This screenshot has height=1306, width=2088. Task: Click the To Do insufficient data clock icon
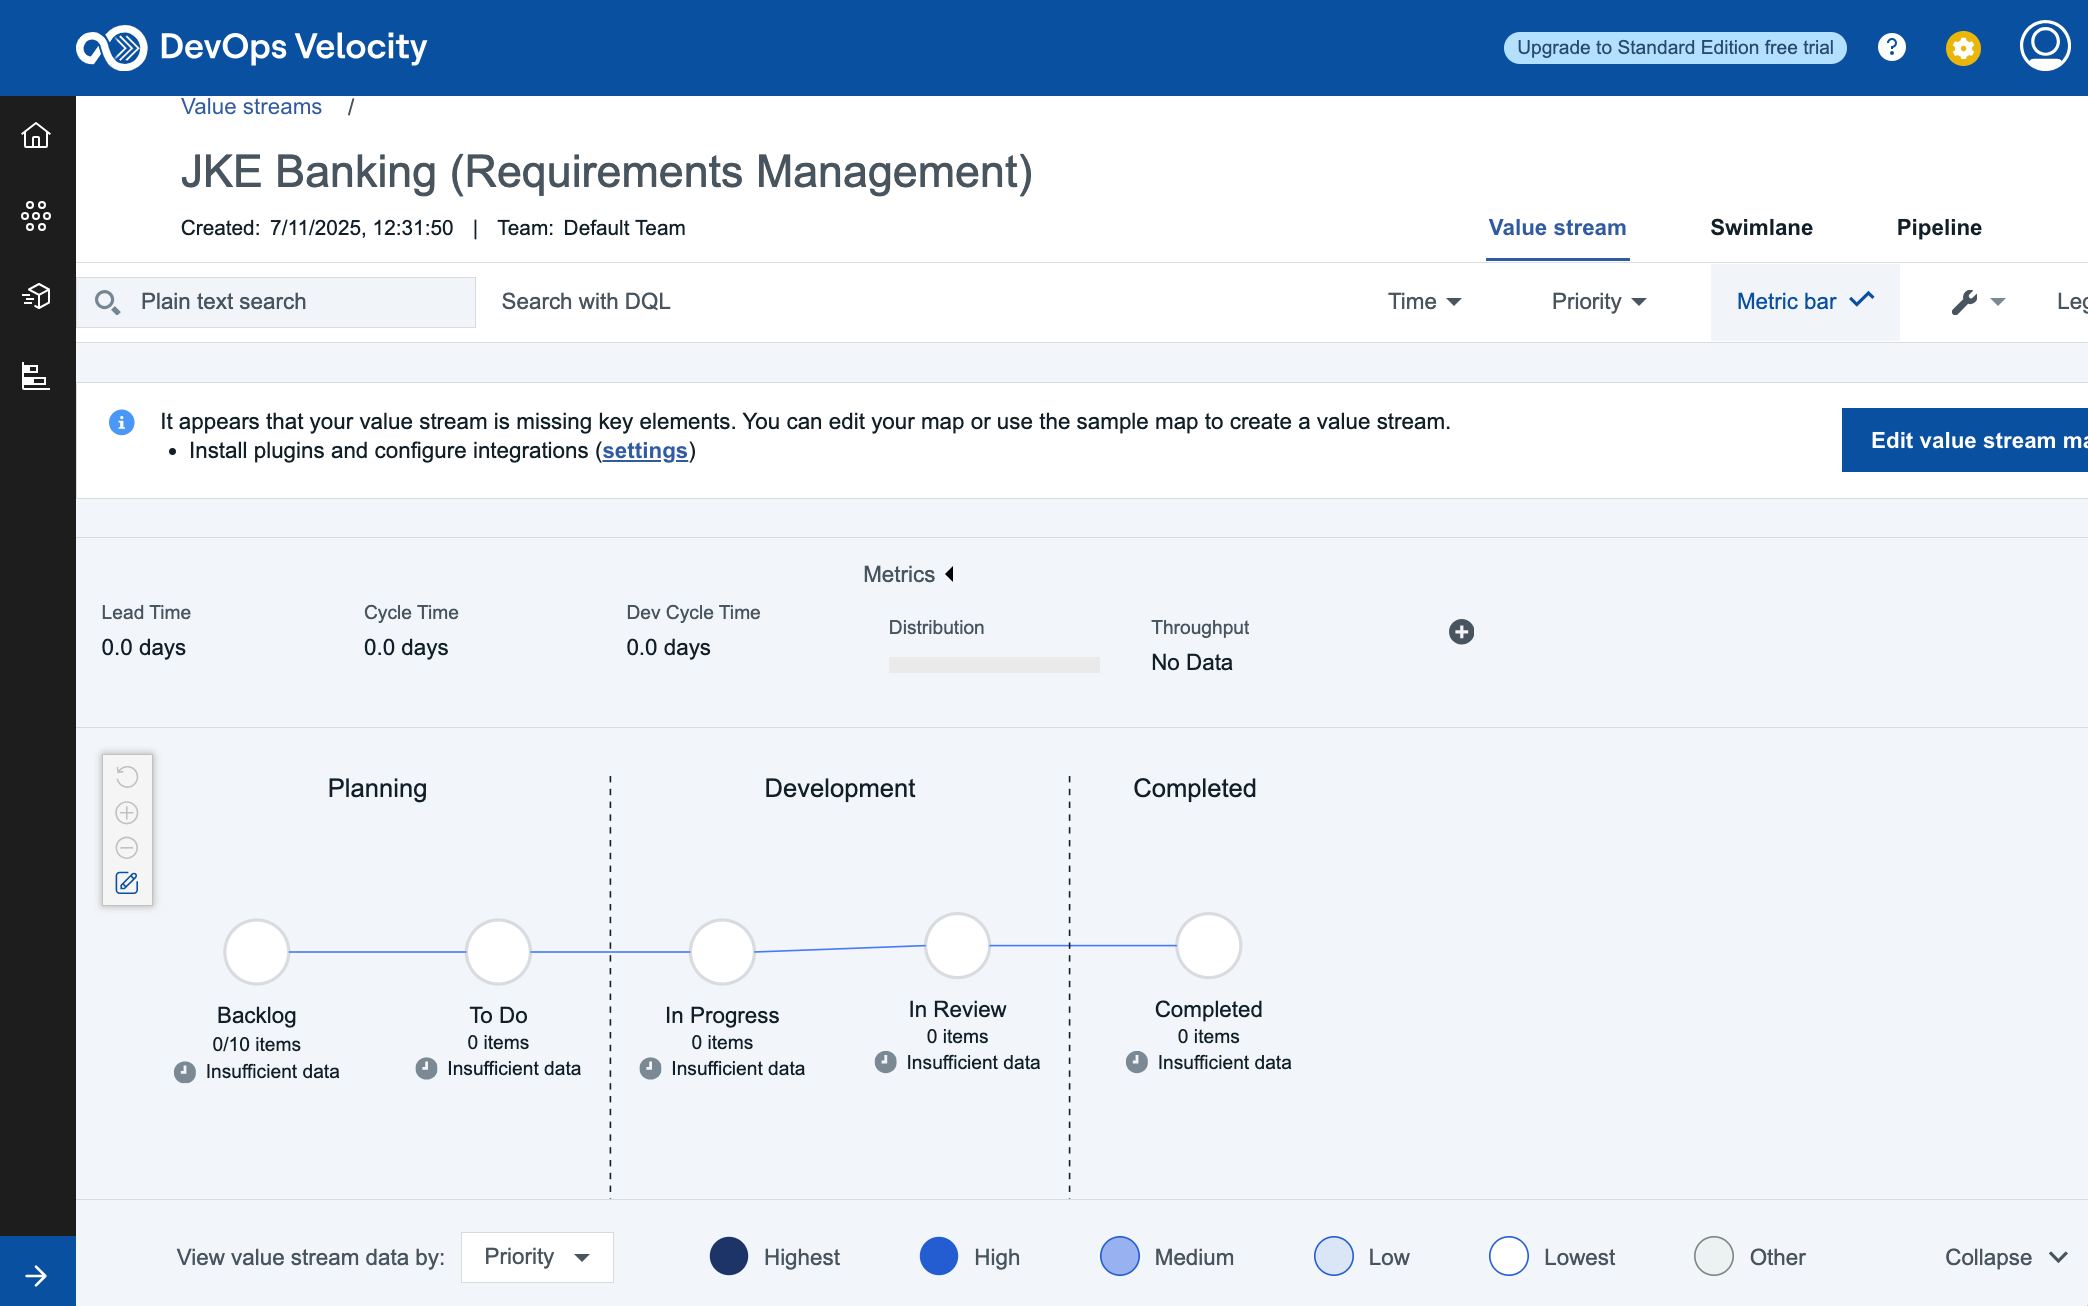click(426, 1068)
